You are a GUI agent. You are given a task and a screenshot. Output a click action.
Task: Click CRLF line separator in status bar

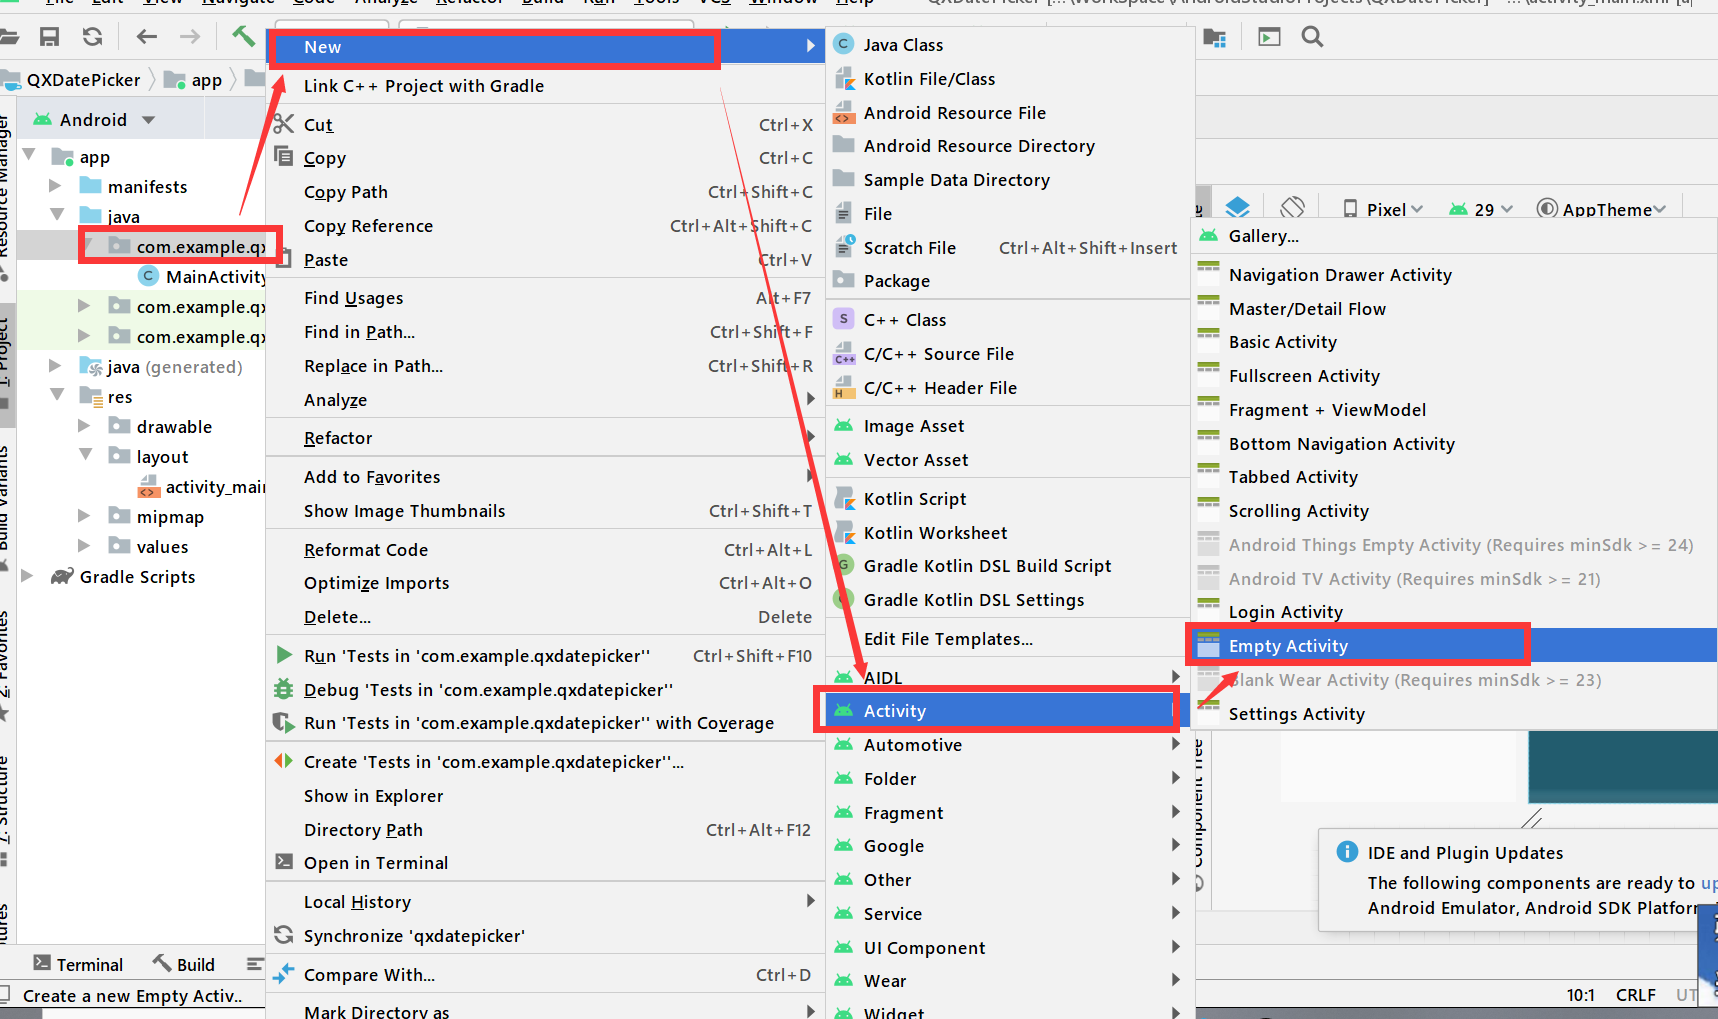(1636, 995)
